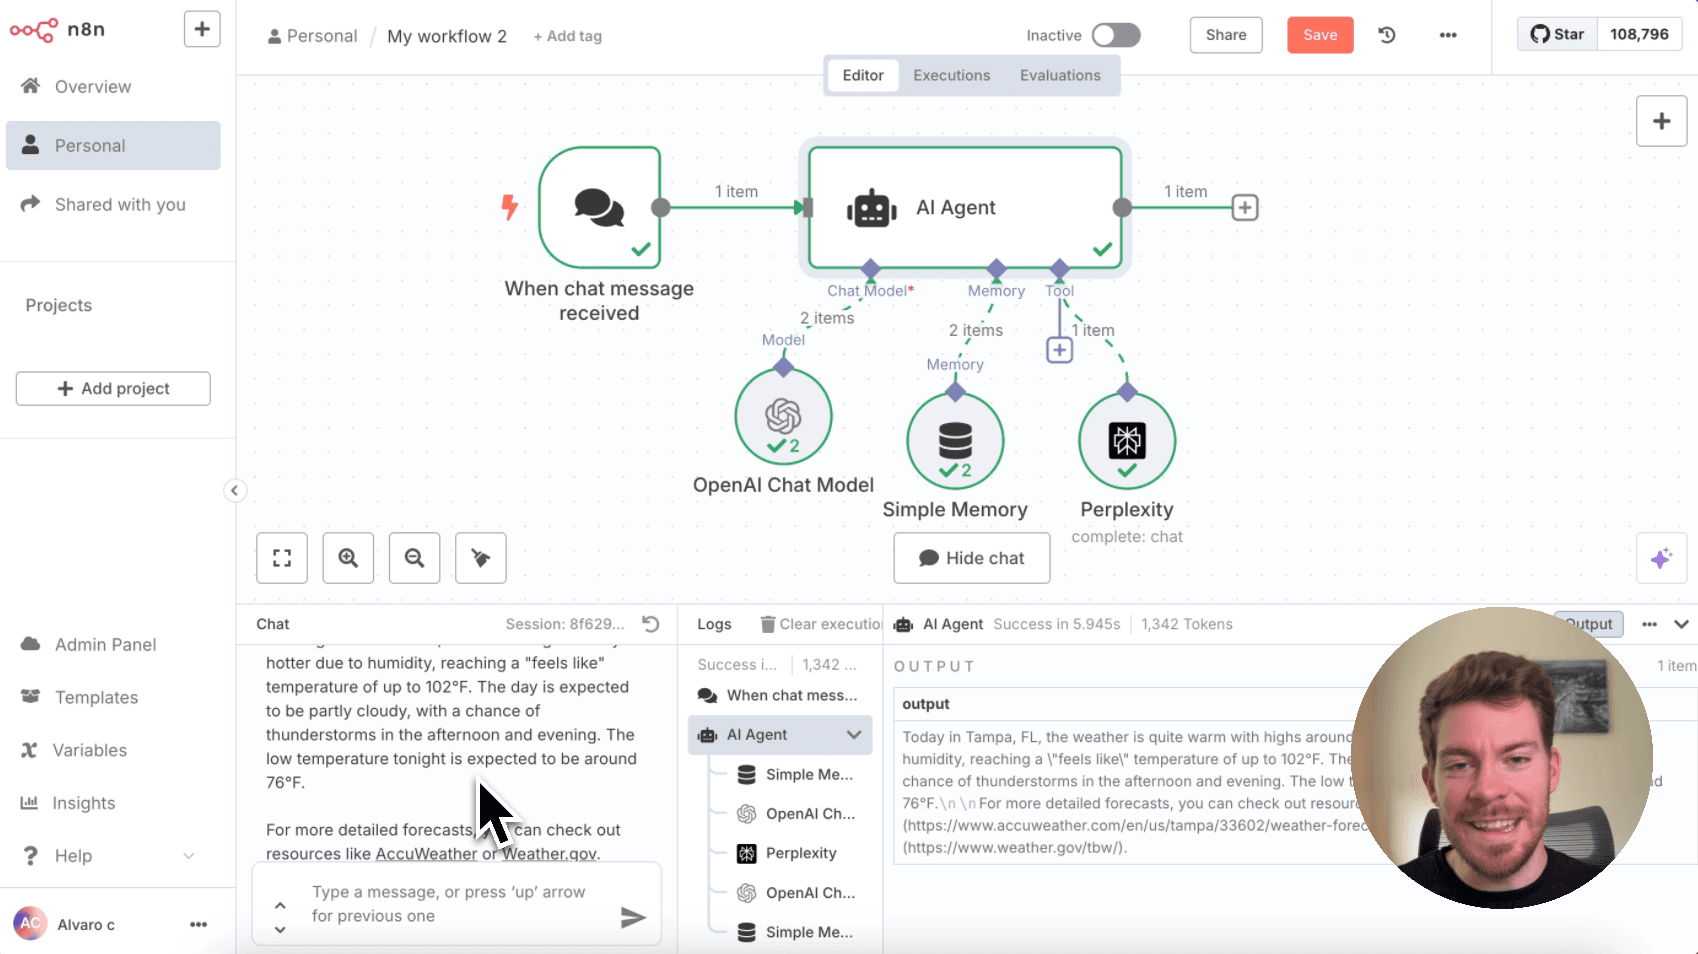Click Add tag
This screenshot has width=1698, height=954.
(567, 36)
